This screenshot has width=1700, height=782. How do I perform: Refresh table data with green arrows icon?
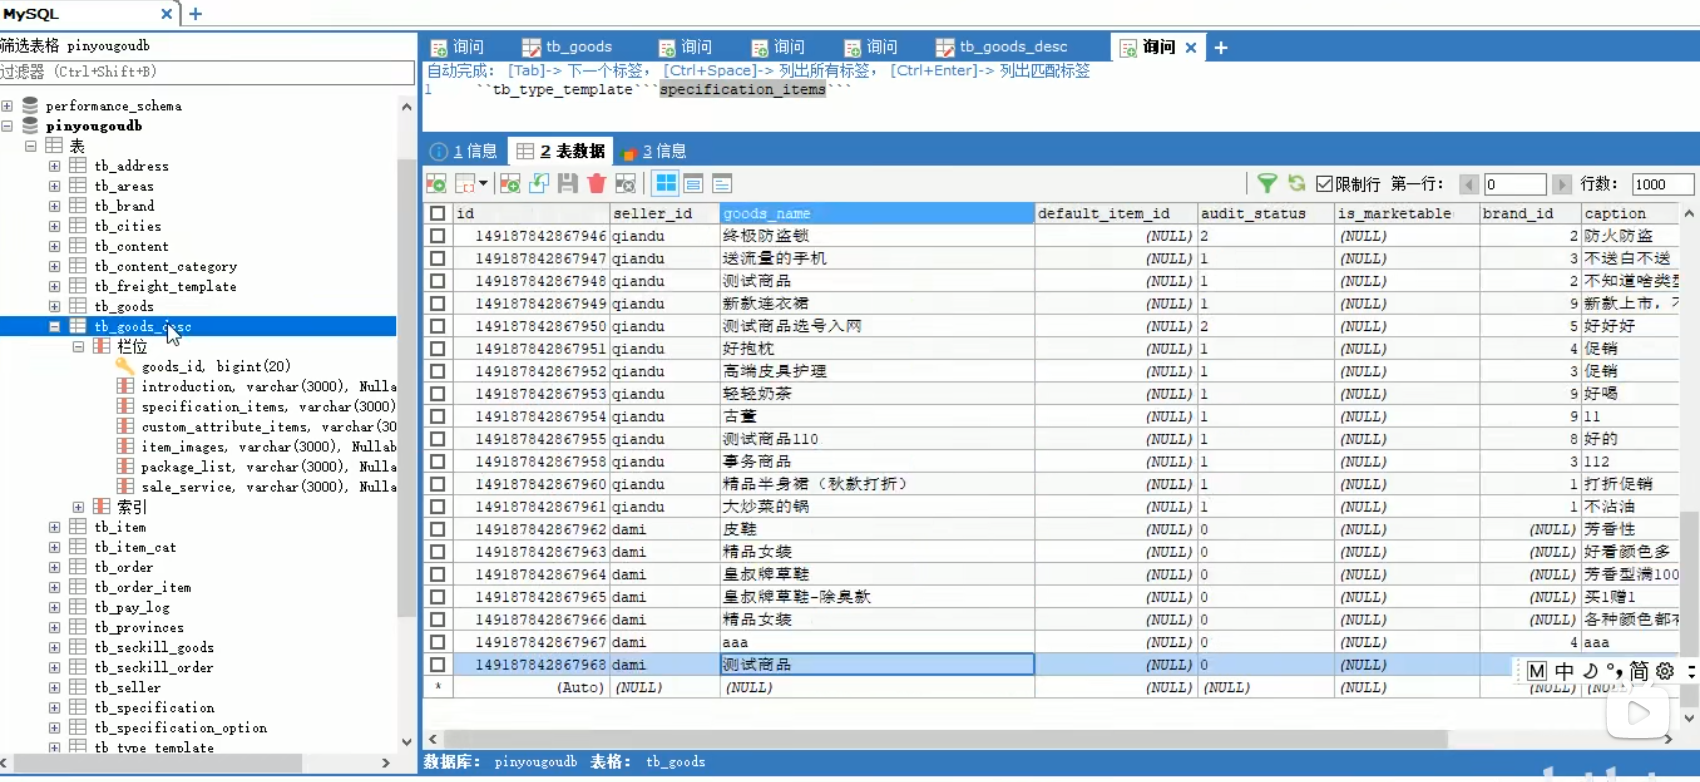tap(1296, 183)
